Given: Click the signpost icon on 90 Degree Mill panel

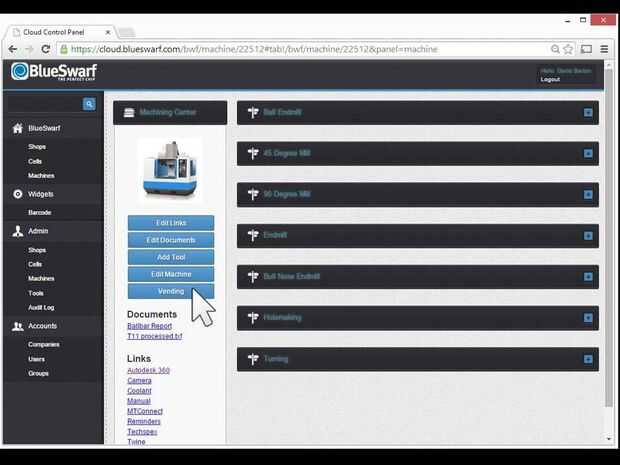Looking at the screenshot, I should coord(253,195).
